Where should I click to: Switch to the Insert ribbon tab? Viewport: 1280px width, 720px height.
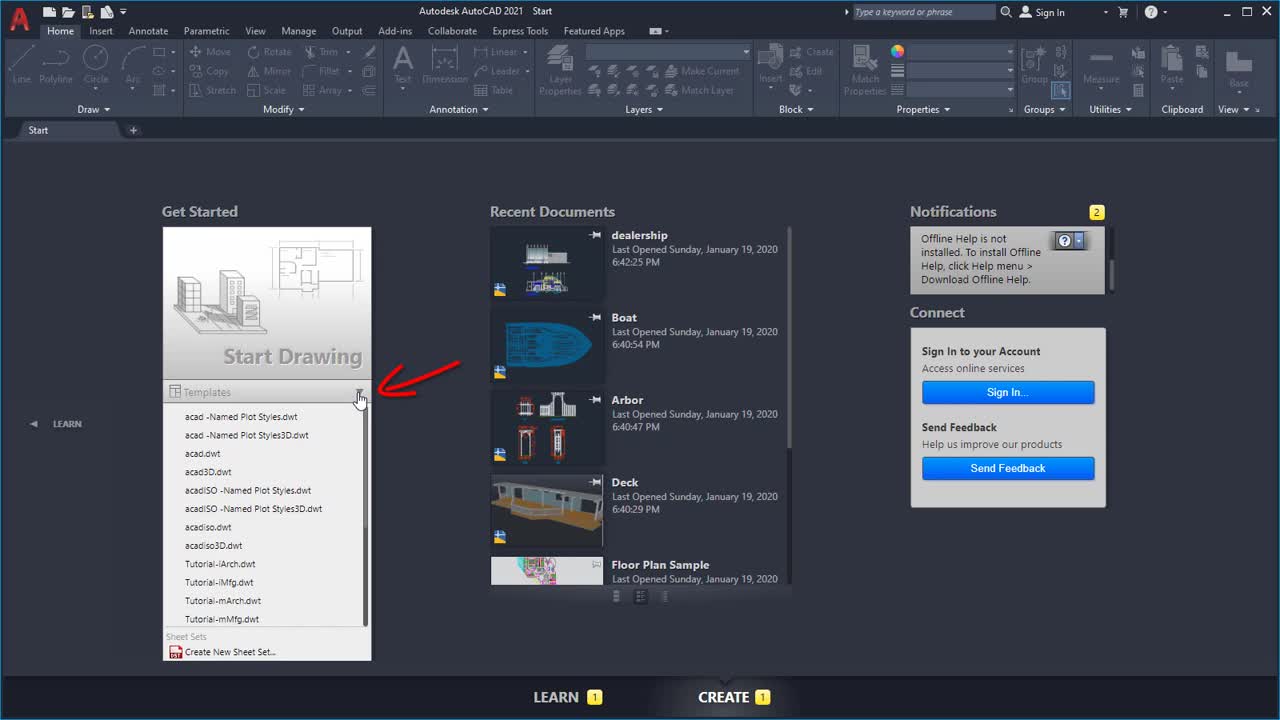[101, 31]
